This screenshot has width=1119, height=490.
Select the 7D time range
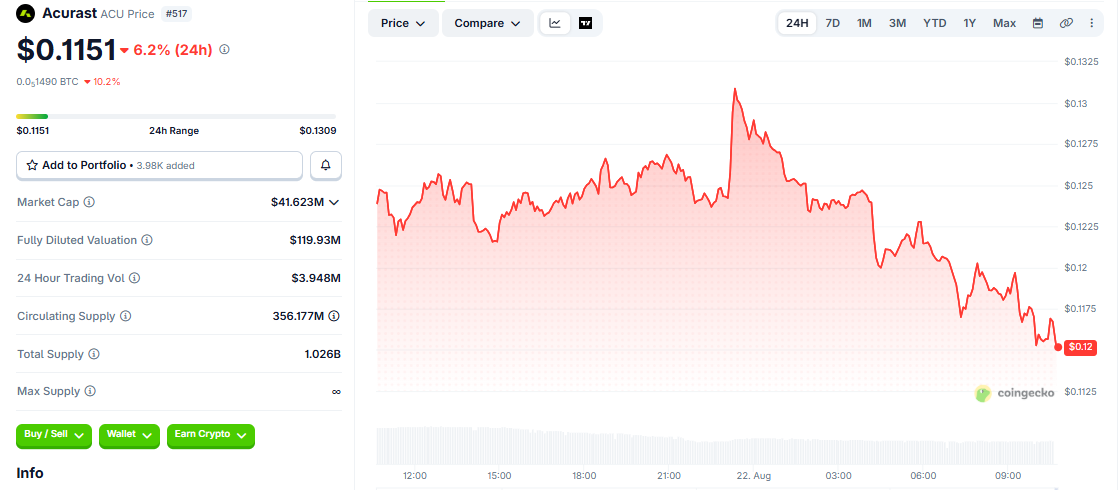(833, 23)
